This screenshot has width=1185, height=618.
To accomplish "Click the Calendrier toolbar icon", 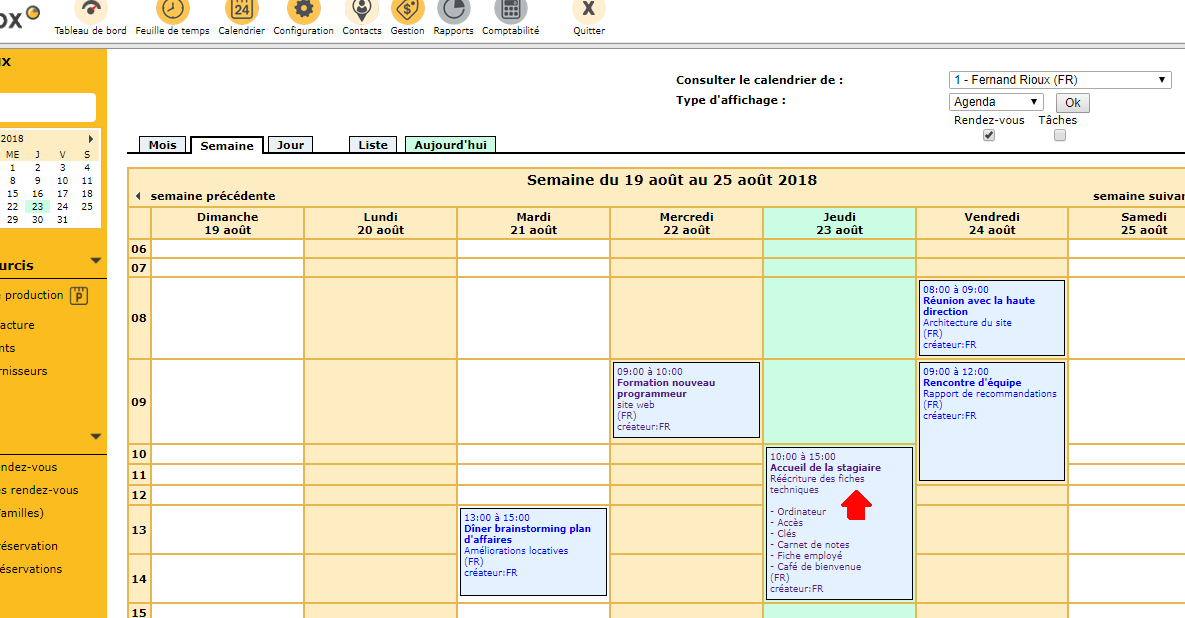I will 241,11.
